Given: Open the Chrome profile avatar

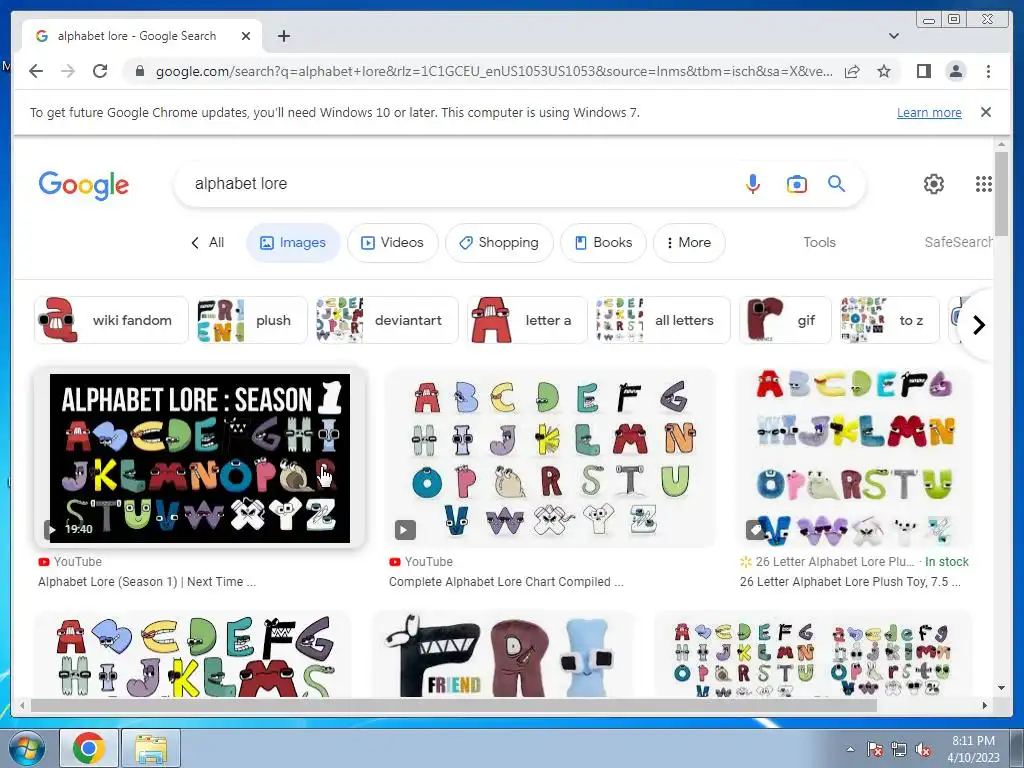Looking at the screenshot, I should [955, 71].
